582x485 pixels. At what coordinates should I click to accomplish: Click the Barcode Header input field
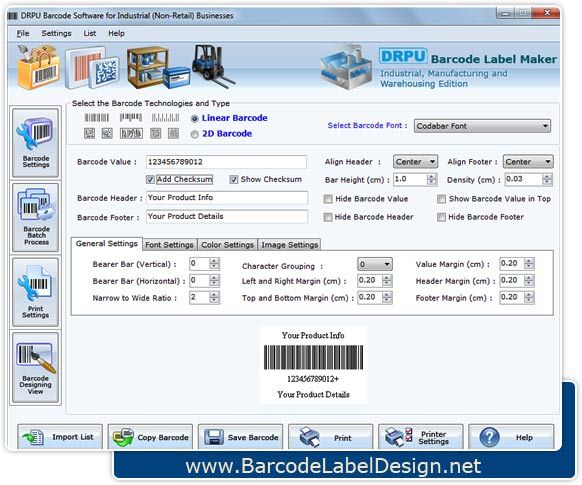227,197
